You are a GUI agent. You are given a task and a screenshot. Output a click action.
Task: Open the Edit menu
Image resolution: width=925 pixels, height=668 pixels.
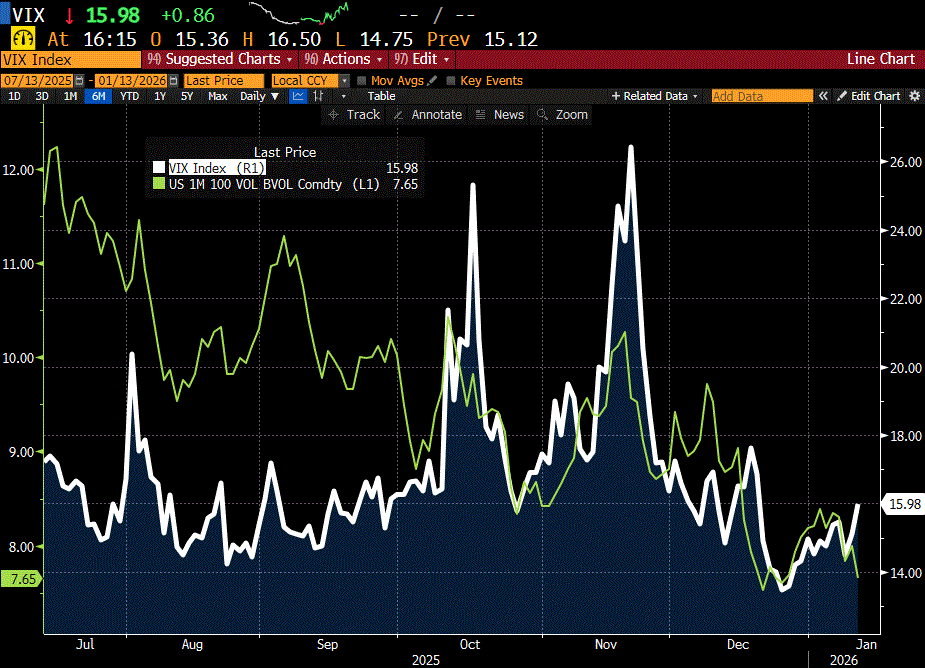pos(422,60)
